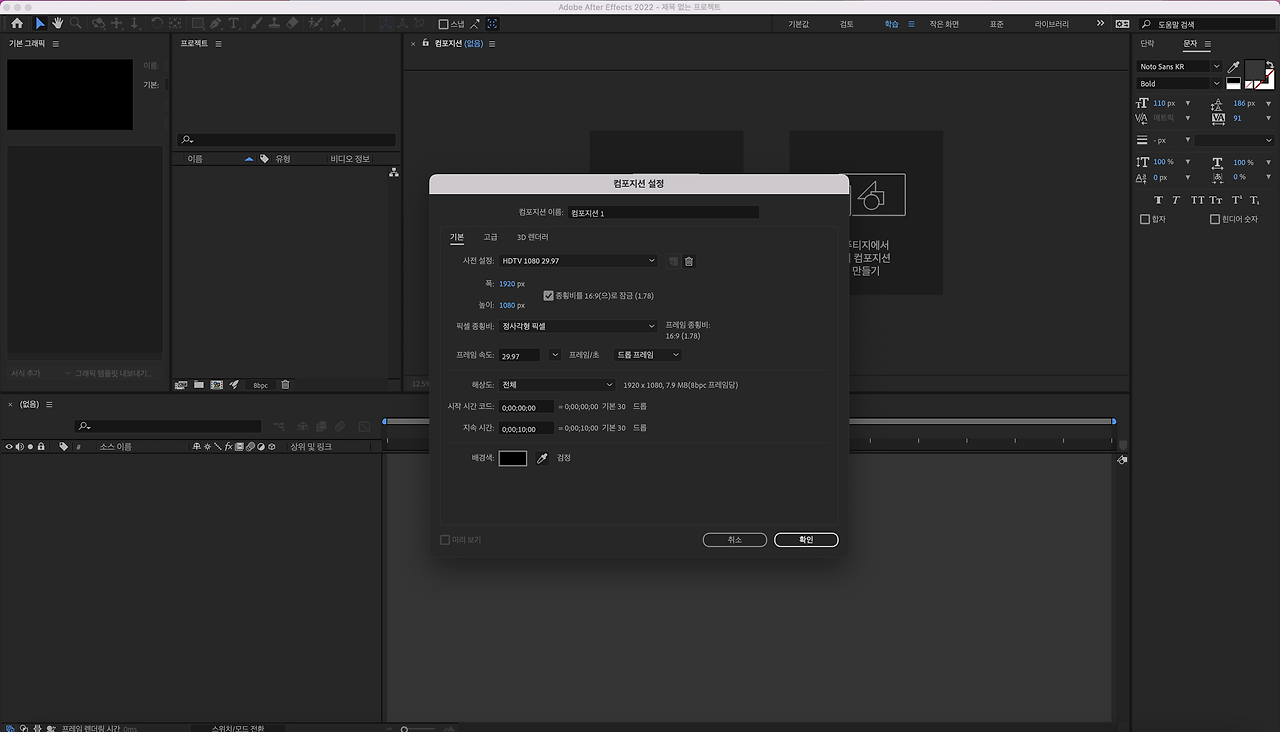
Task: Apply Superscript text style
Action: [1237, 200]
